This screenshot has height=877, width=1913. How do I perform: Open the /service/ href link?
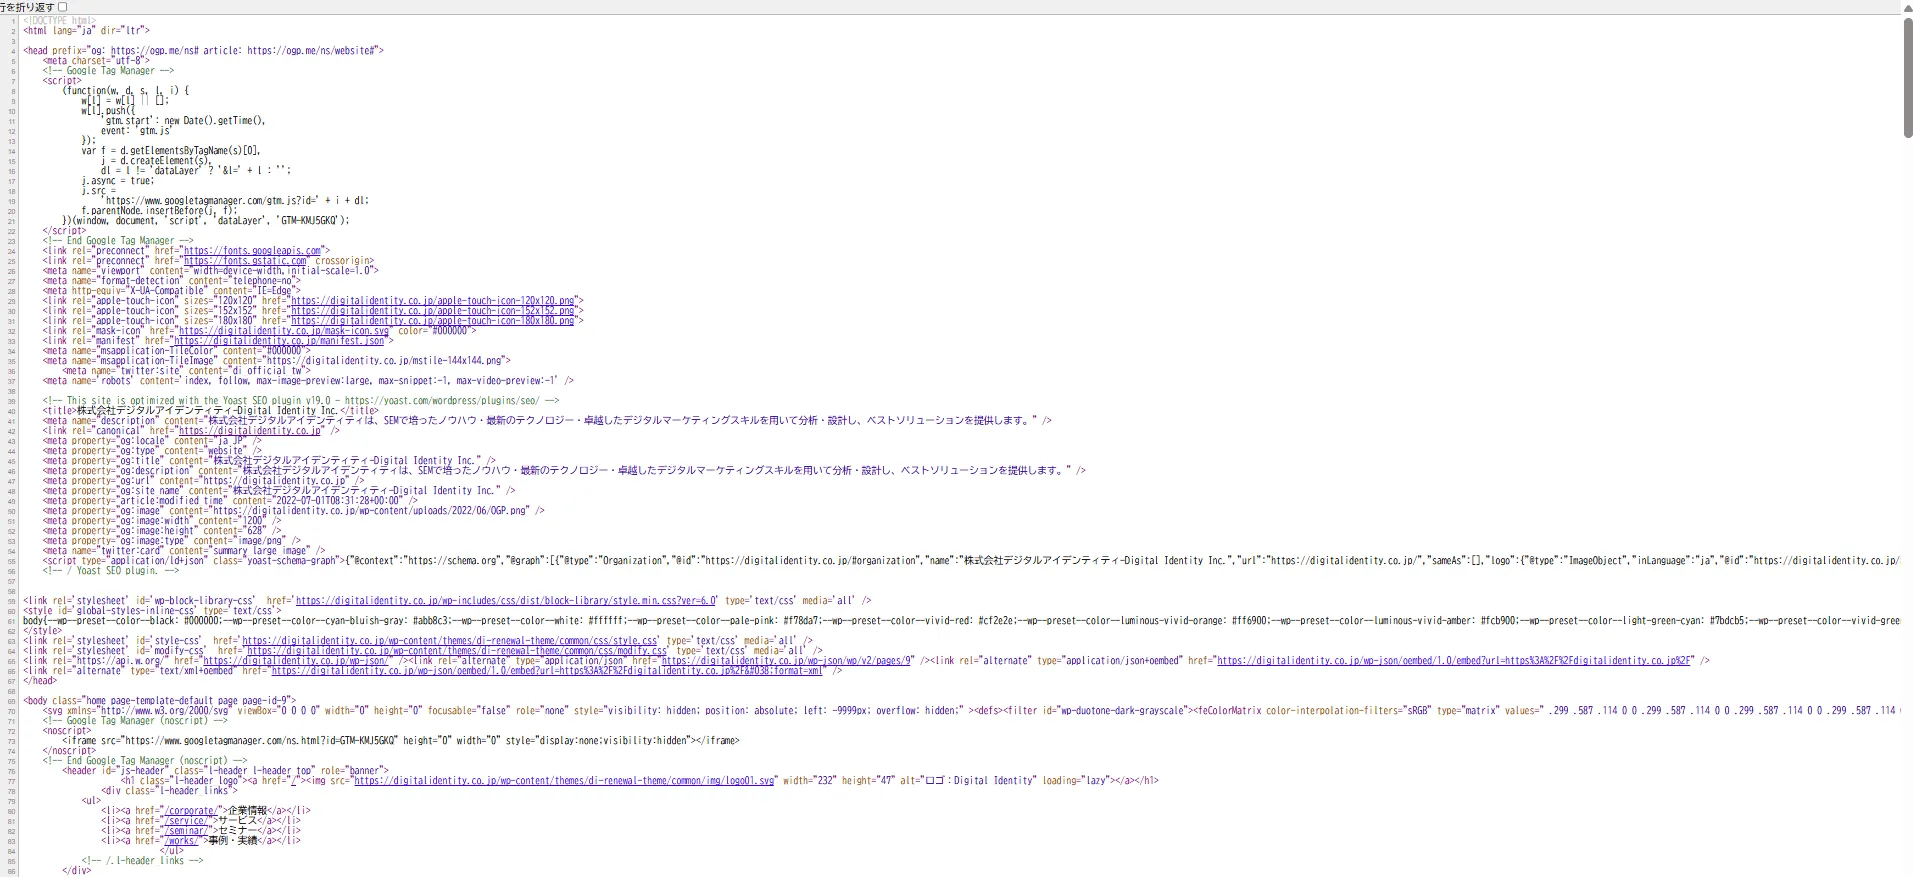(186, 821)
